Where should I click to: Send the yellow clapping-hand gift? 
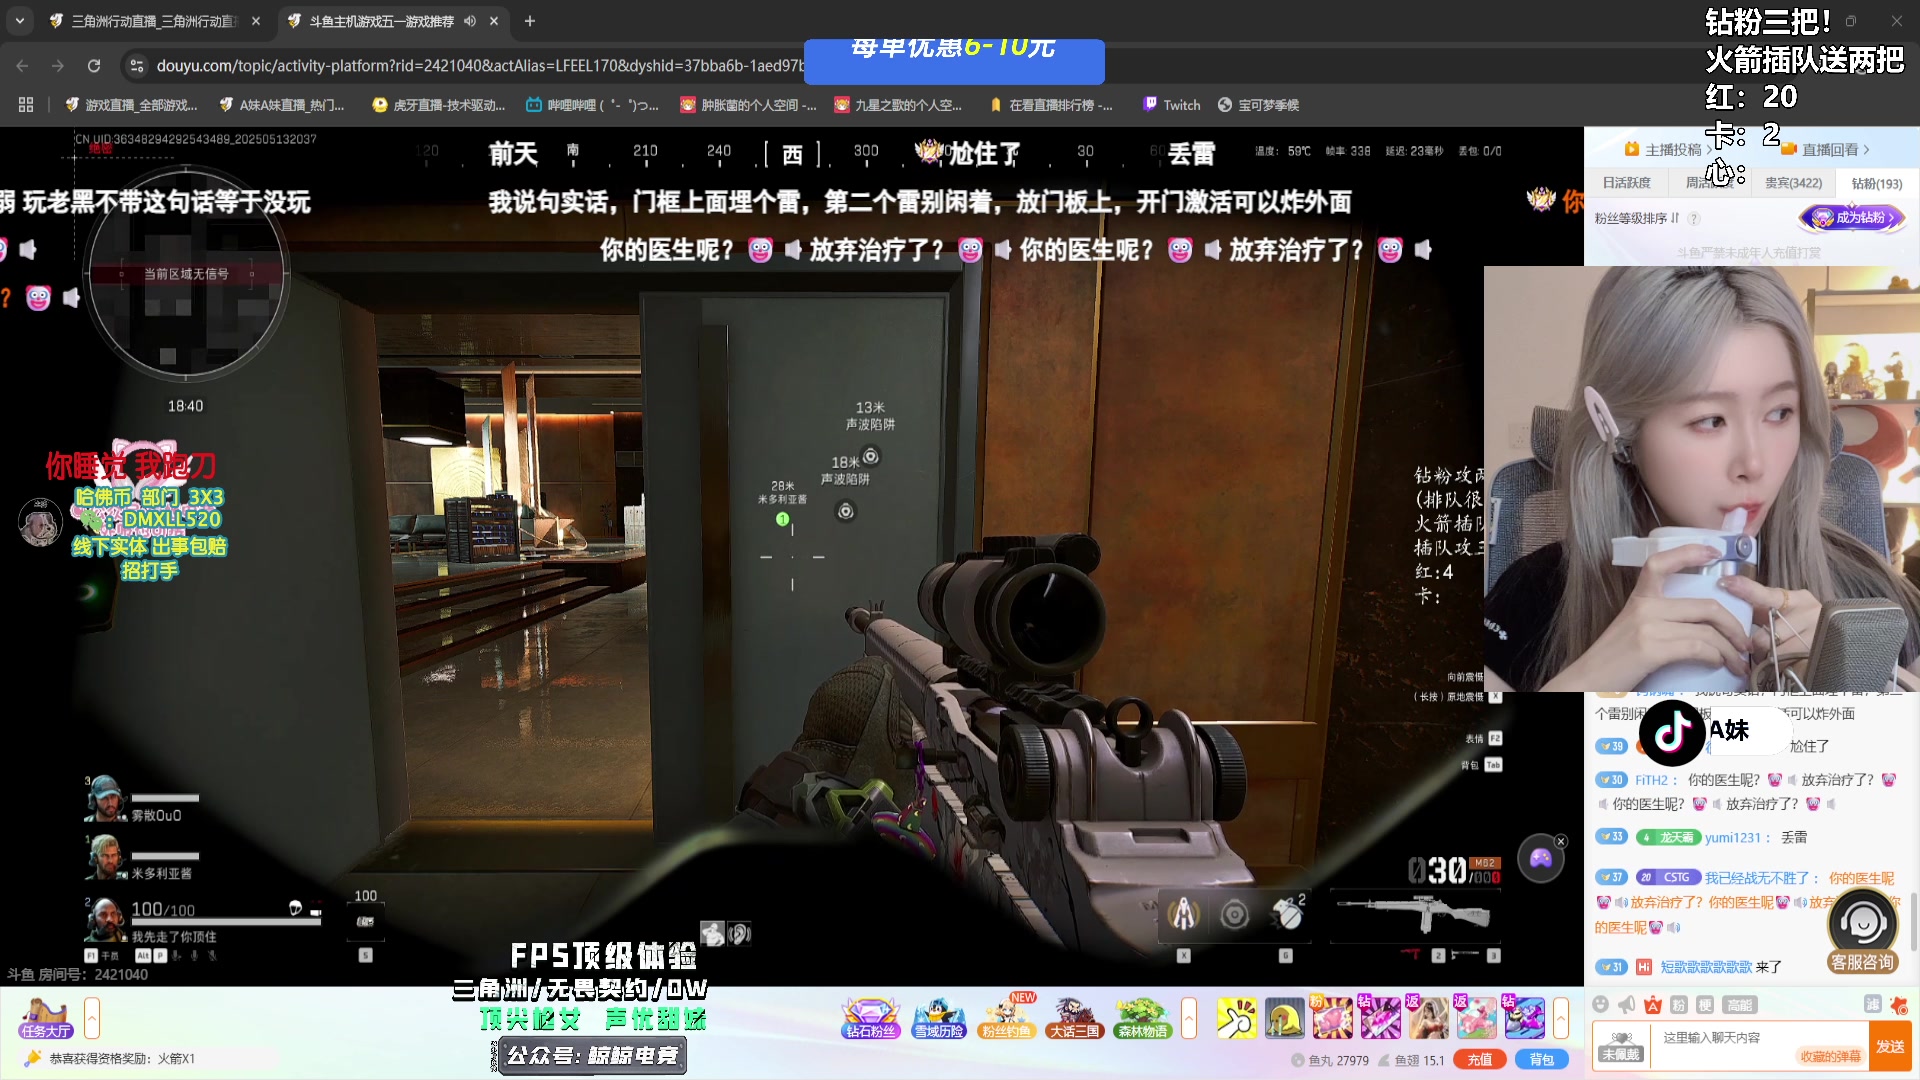(1236, 1018)
